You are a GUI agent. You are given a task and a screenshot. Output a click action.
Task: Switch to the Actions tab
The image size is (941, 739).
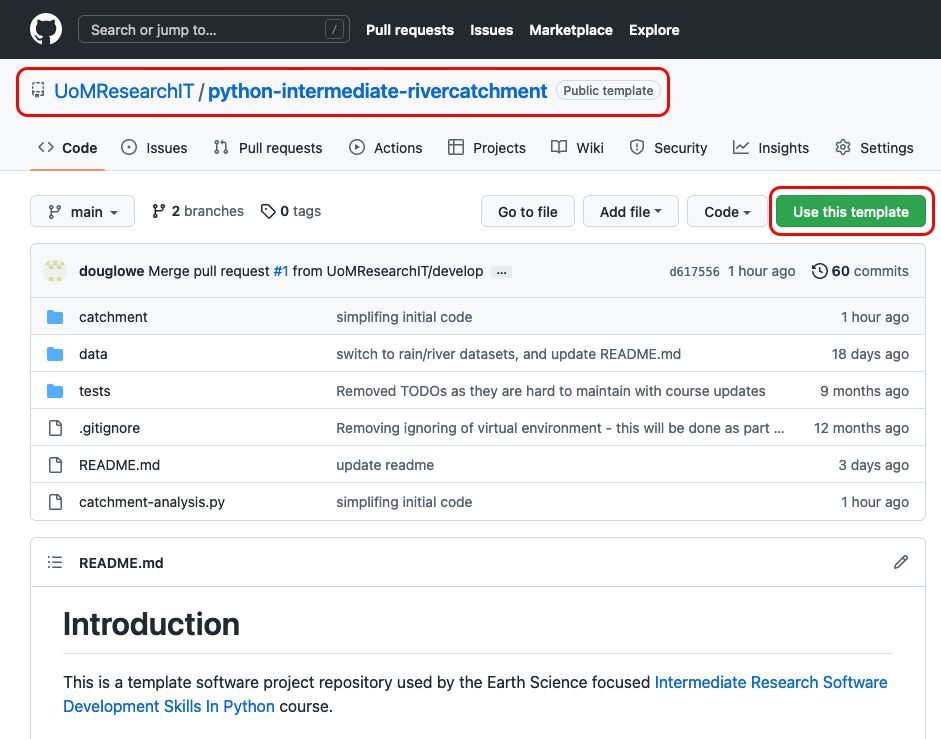[386, 148]
